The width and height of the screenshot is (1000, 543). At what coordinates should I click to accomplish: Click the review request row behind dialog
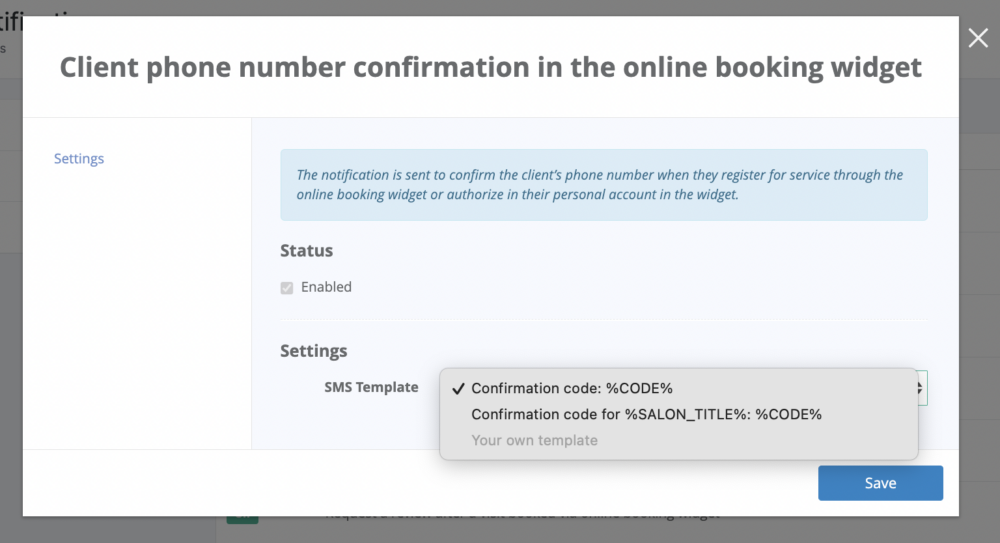(520, 518)
